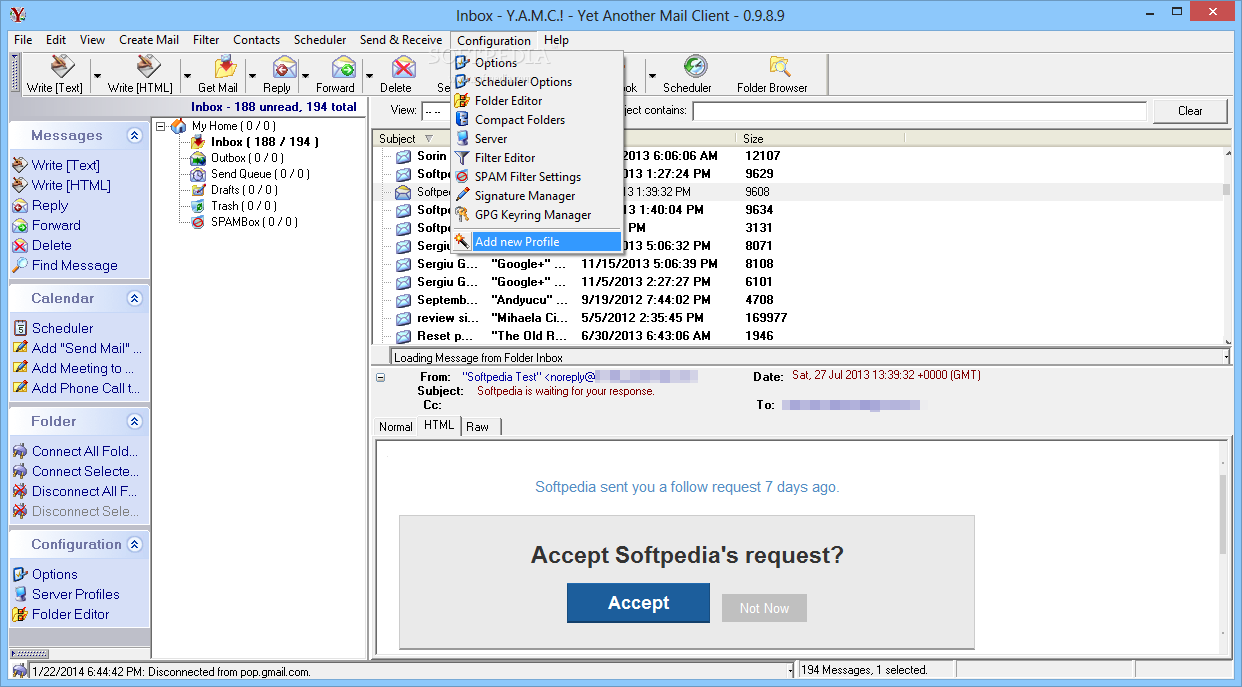1242x687 pixels.
Task: Click Write [HTML] link in sidebar
Action: [71, 185]
